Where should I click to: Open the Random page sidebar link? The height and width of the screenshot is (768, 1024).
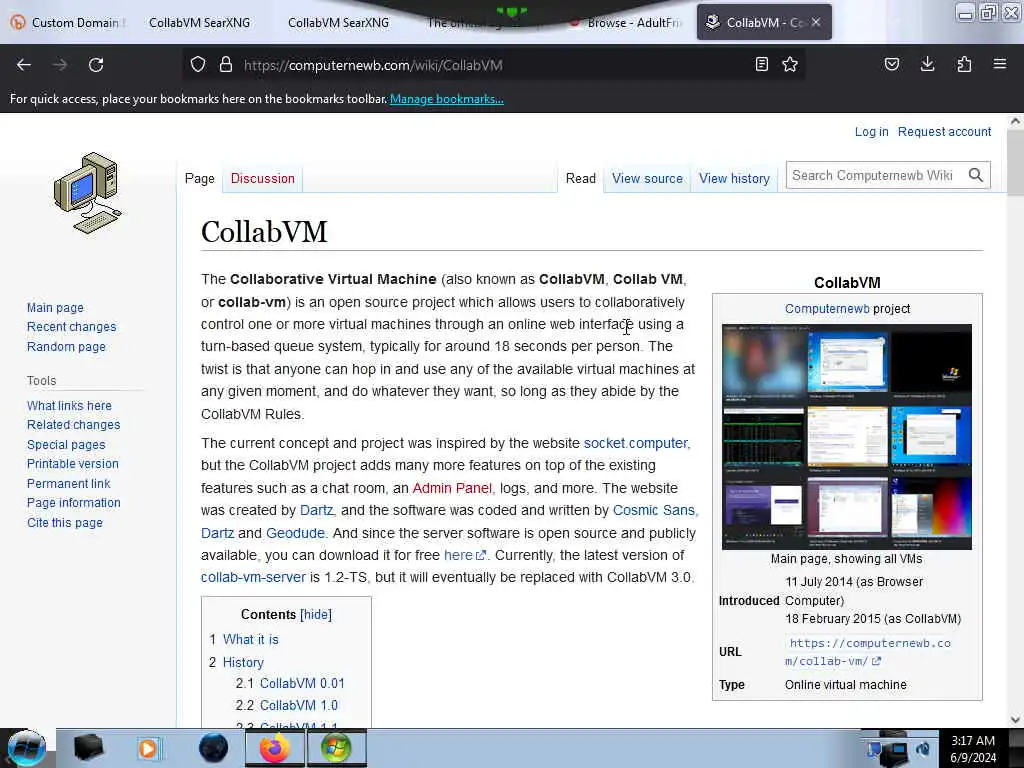[66, 346]
